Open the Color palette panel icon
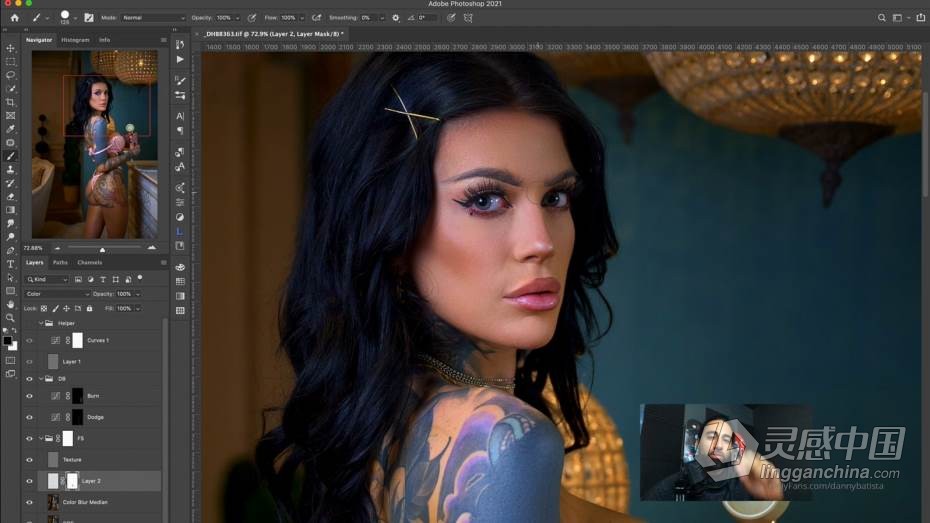 [x=180, y=267]
